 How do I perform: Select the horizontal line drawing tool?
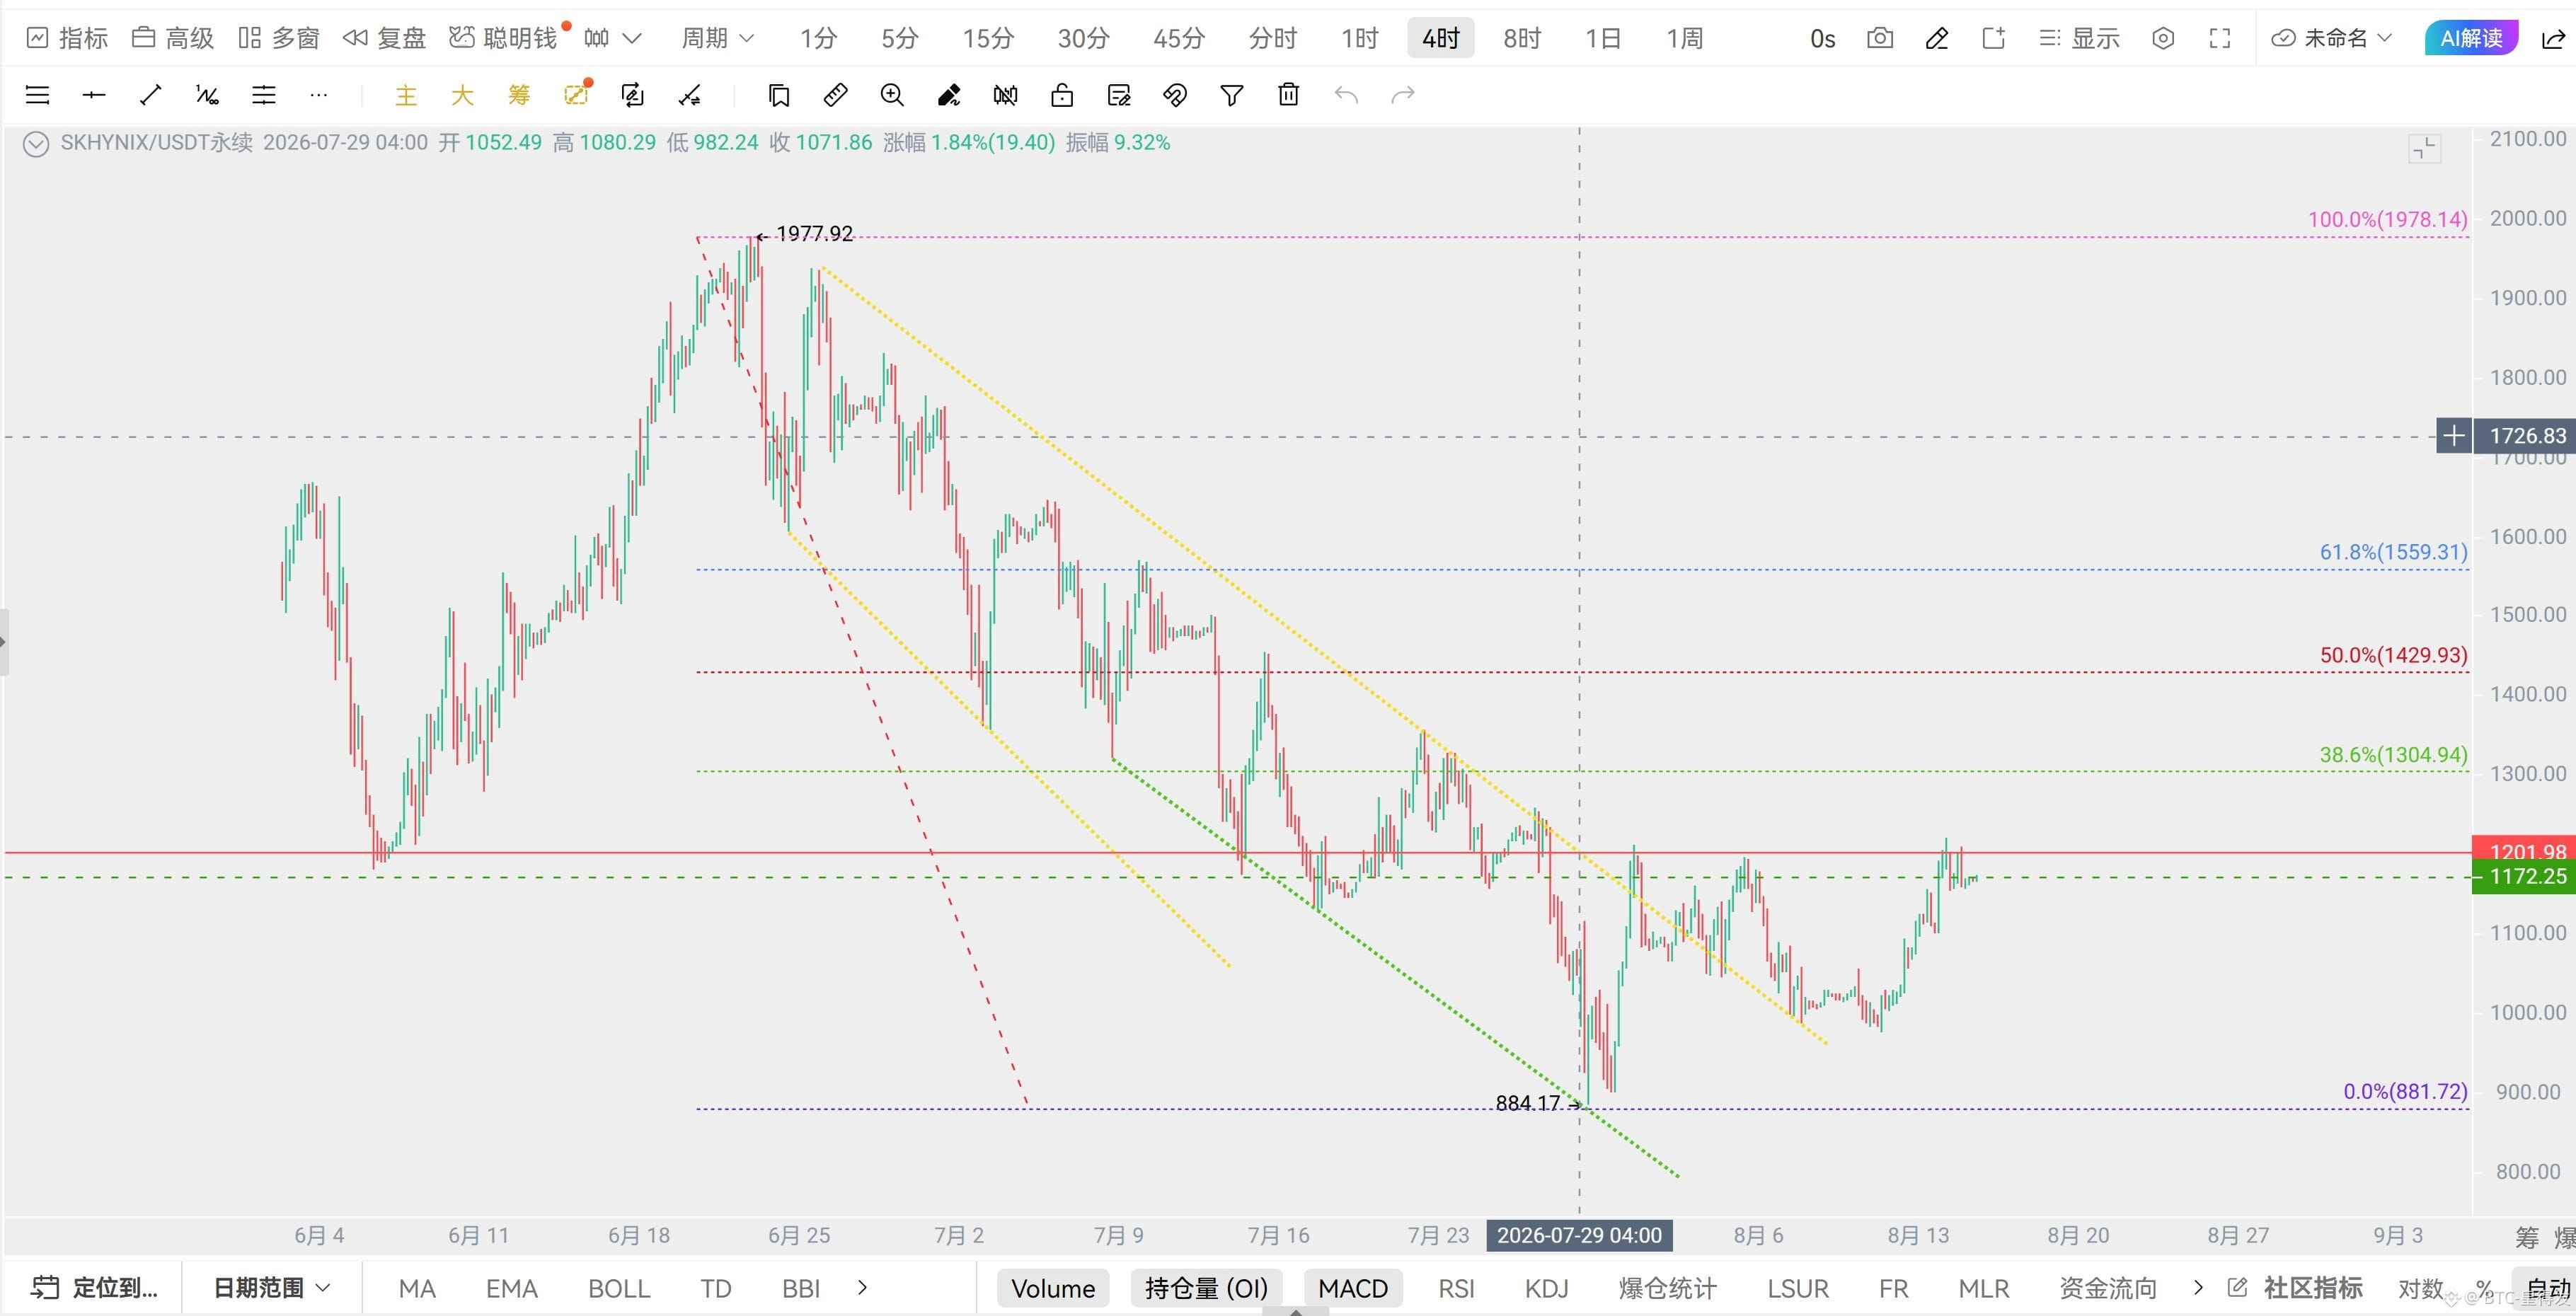pos(94,95)
